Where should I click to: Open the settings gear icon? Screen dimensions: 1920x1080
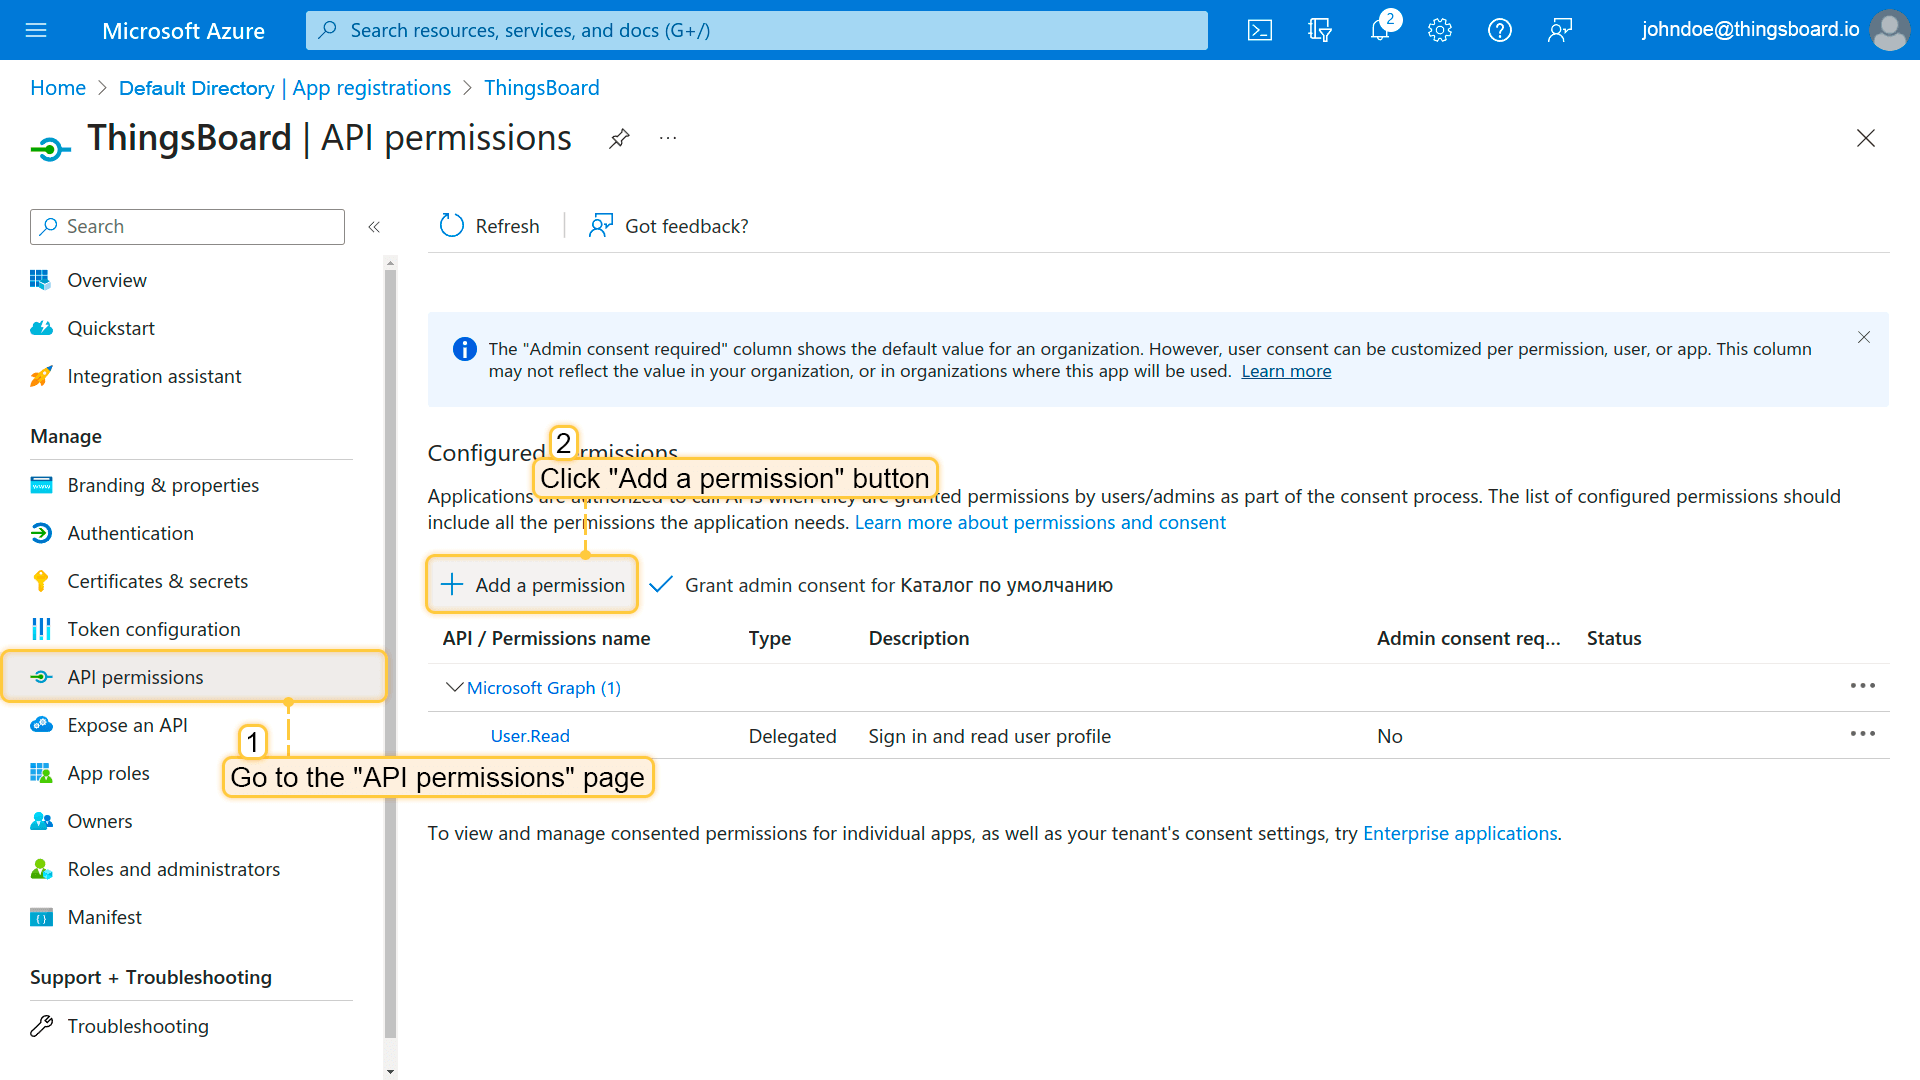(x=1440, y=30)
